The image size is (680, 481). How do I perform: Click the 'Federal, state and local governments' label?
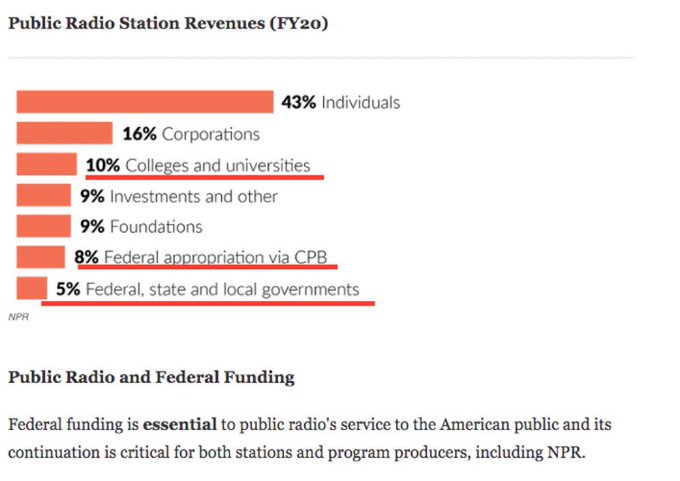point(222,289)
